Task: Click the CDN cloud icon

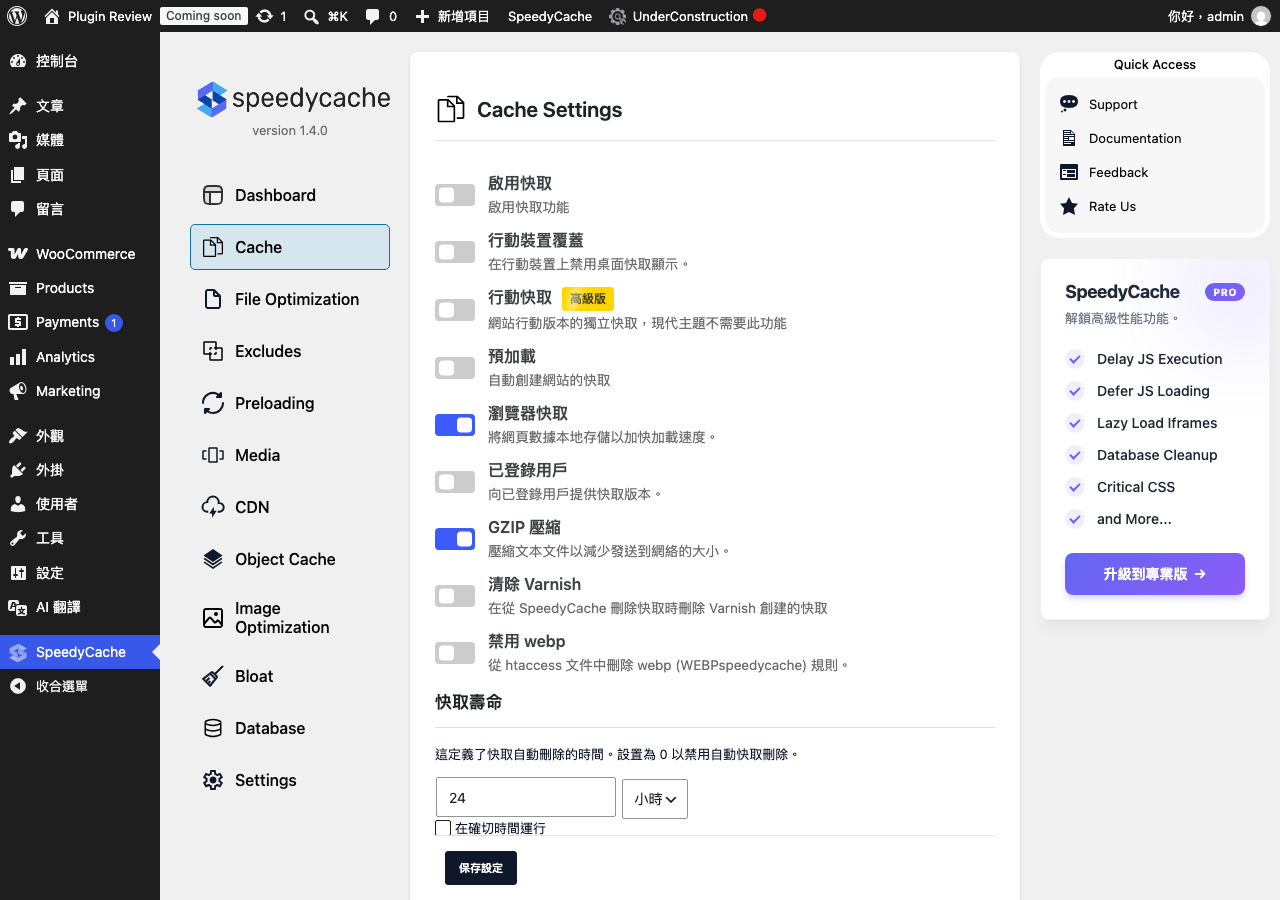Action: point(213,507)
